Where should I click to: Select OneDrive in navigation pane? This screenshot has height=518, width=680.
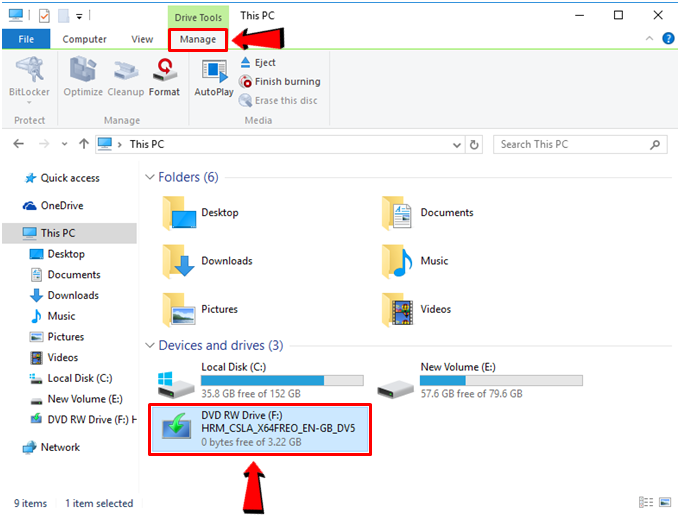point(53,206)
